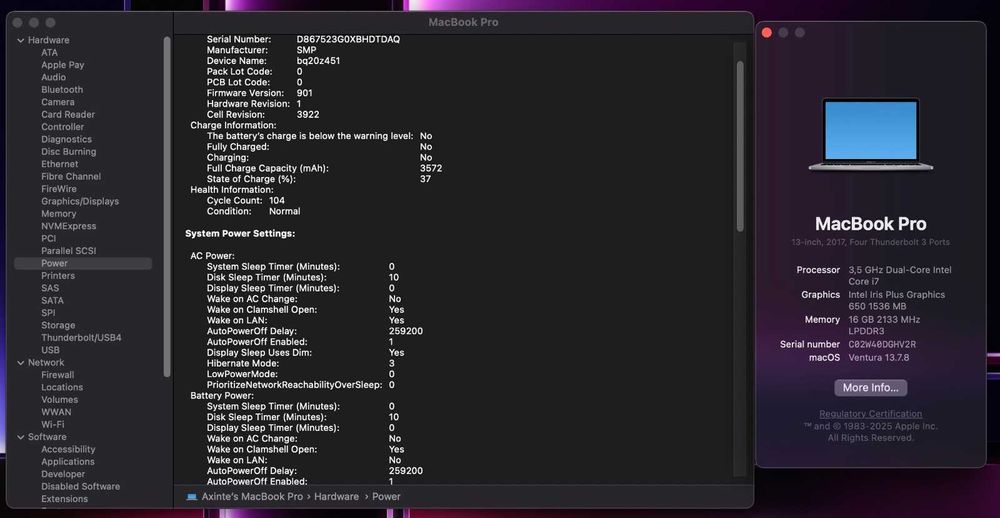Viewport: 1000px width, 518px height.
Task: Select ATA in the sidebar
Action: click(x=49, y=52)
